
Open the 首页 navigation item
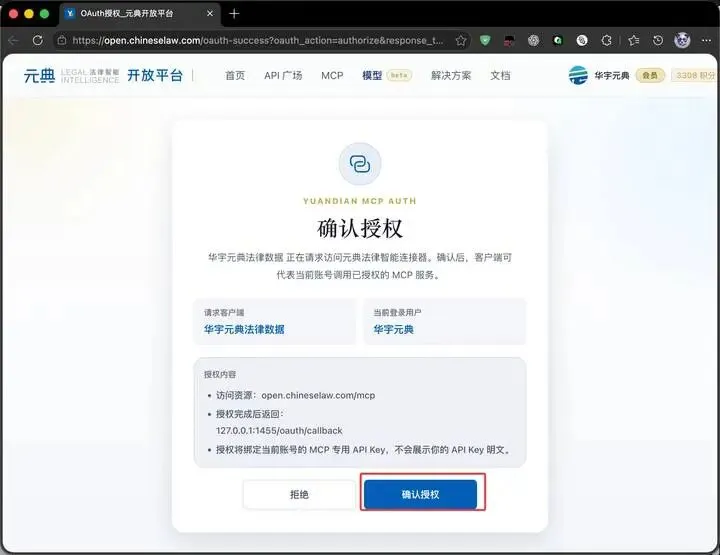(235, 75)
